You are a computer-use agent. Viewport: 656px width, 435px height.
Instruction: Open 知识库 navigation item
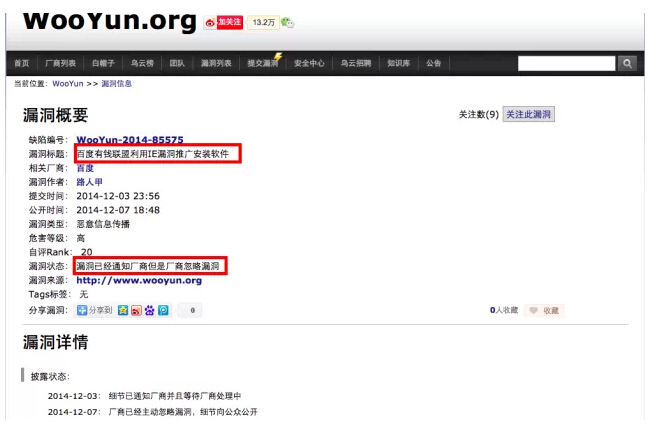click(399, 63)
